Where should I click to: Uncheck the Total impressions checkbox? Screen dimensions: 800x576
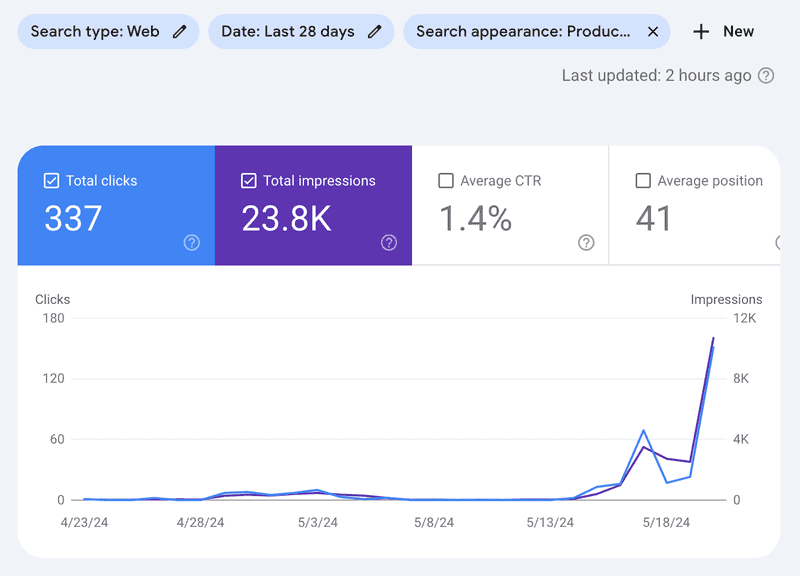[249, 181]
